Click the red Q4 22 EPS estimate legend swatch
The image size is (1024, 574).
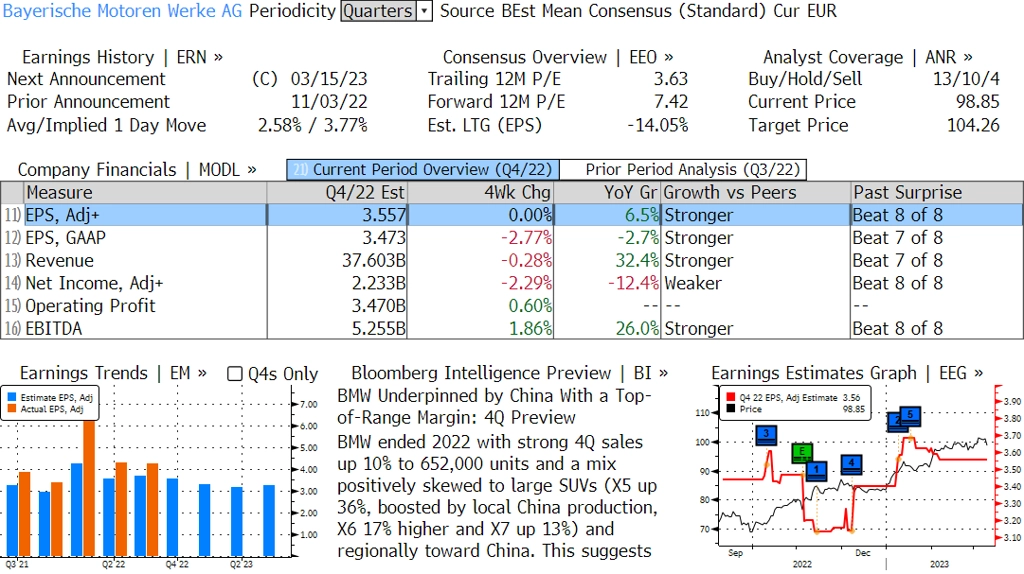point(730,397)
